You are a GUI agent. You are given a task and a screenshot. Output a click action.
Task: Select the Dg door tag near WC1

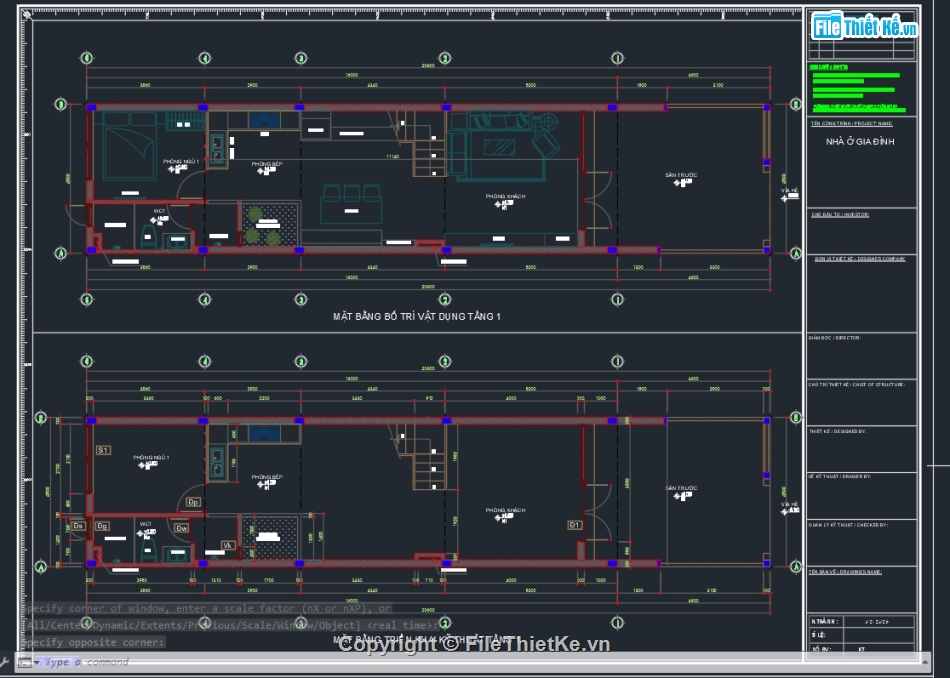[x=102, y=525]
